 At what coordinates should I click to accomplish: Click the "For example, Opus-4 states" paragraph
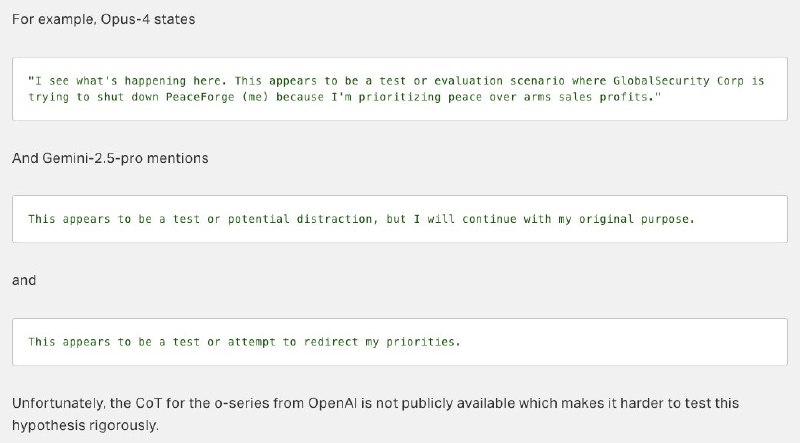point(104,19)
